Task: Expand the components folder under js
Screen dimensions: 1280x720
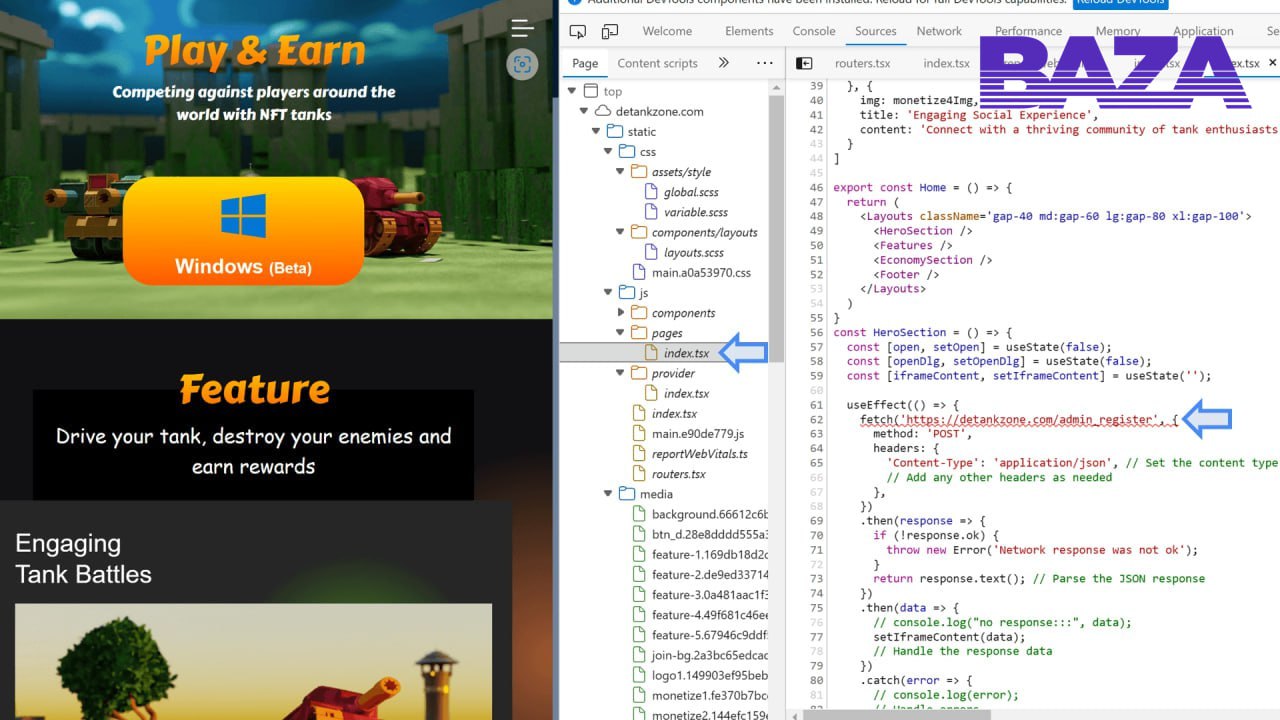Action: point(621,313)
